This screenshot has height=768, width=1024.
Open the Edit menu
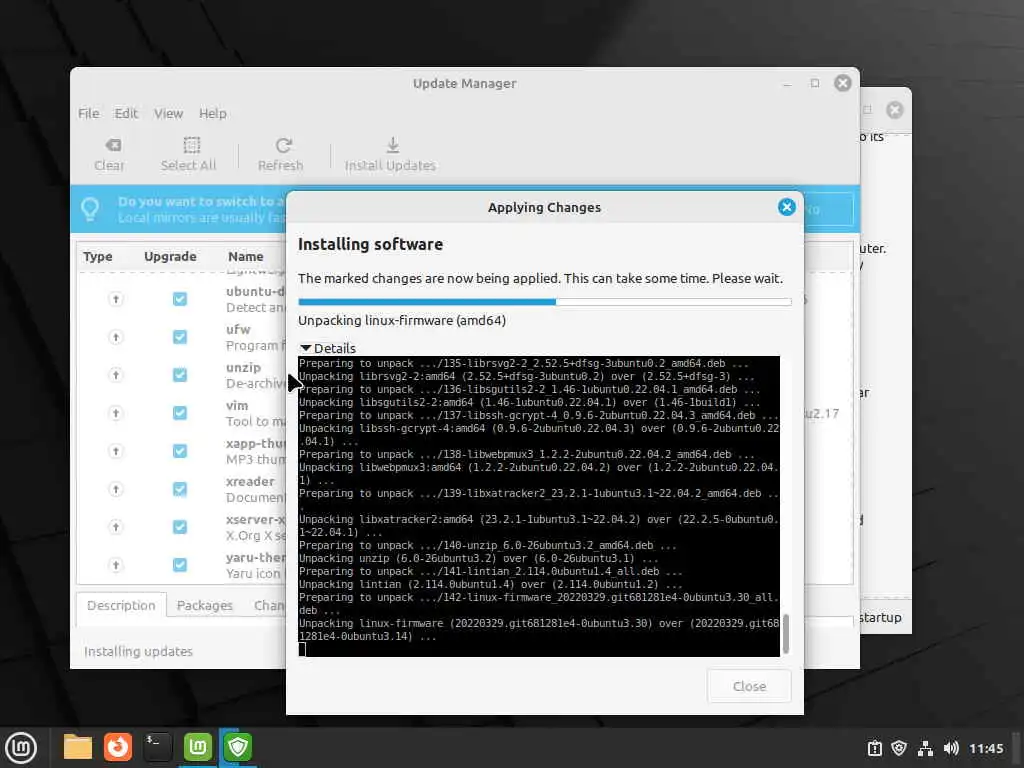(x=126, y=113)
